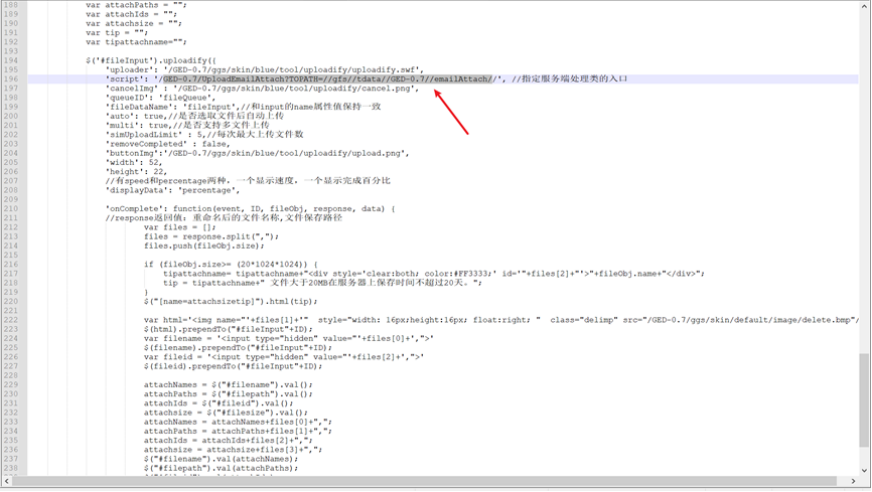Click the tipattachname div style line
872x492 pixels.
(x=434, y=274)
